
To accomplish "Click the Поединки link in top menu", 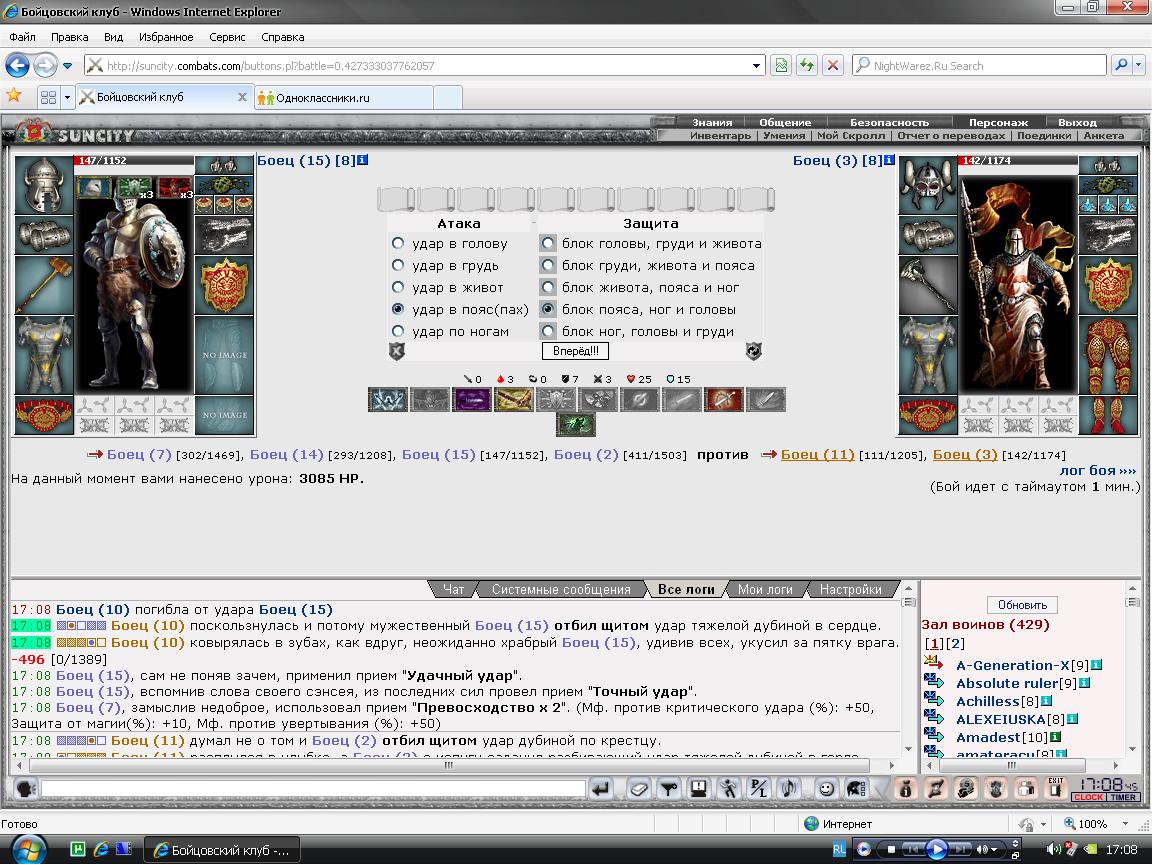I will 1046,135.
